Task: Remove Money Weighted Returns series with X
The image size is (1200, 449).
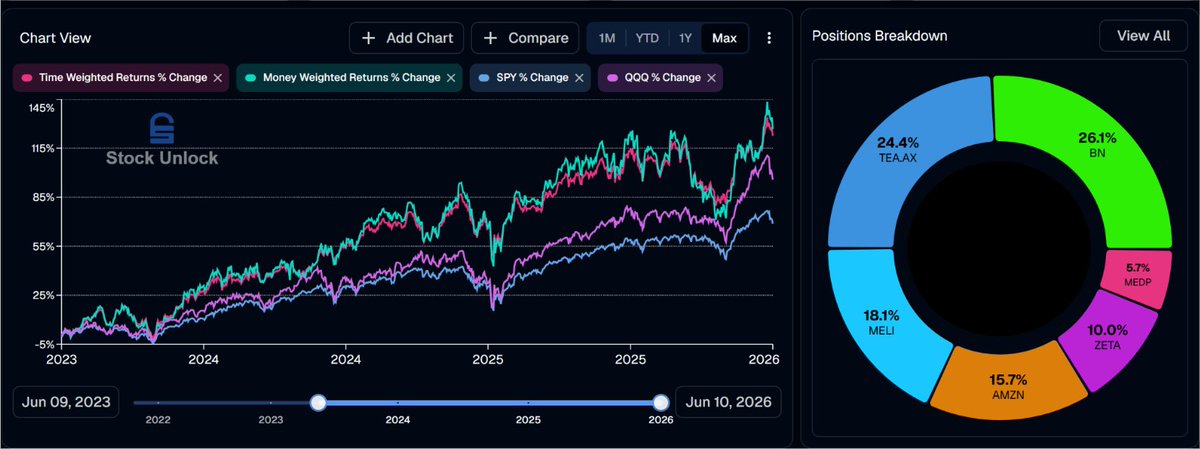Action: coord(451,77)
